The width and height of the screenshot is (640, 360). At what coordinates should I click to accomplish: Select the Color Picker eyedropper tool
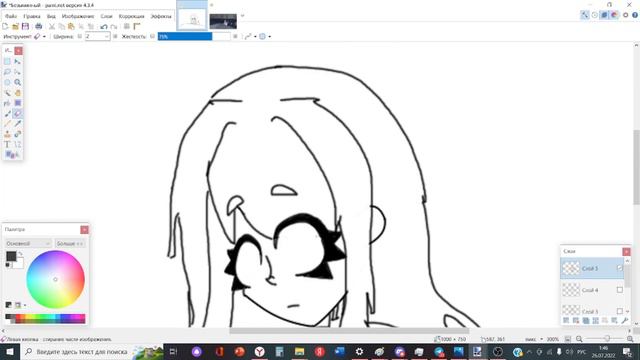coord(18,124)
